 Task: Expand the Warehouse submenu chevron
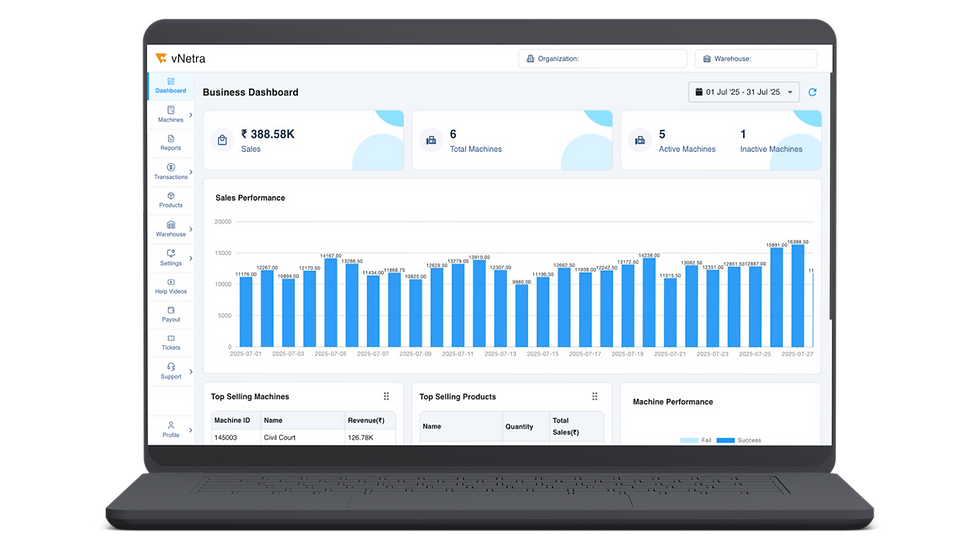click(191, 229)
